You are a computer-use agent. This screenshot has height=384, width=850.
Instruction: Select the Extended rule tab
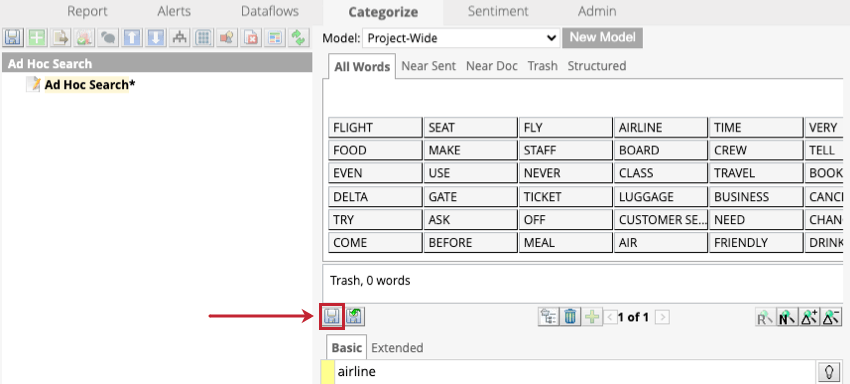397,348
